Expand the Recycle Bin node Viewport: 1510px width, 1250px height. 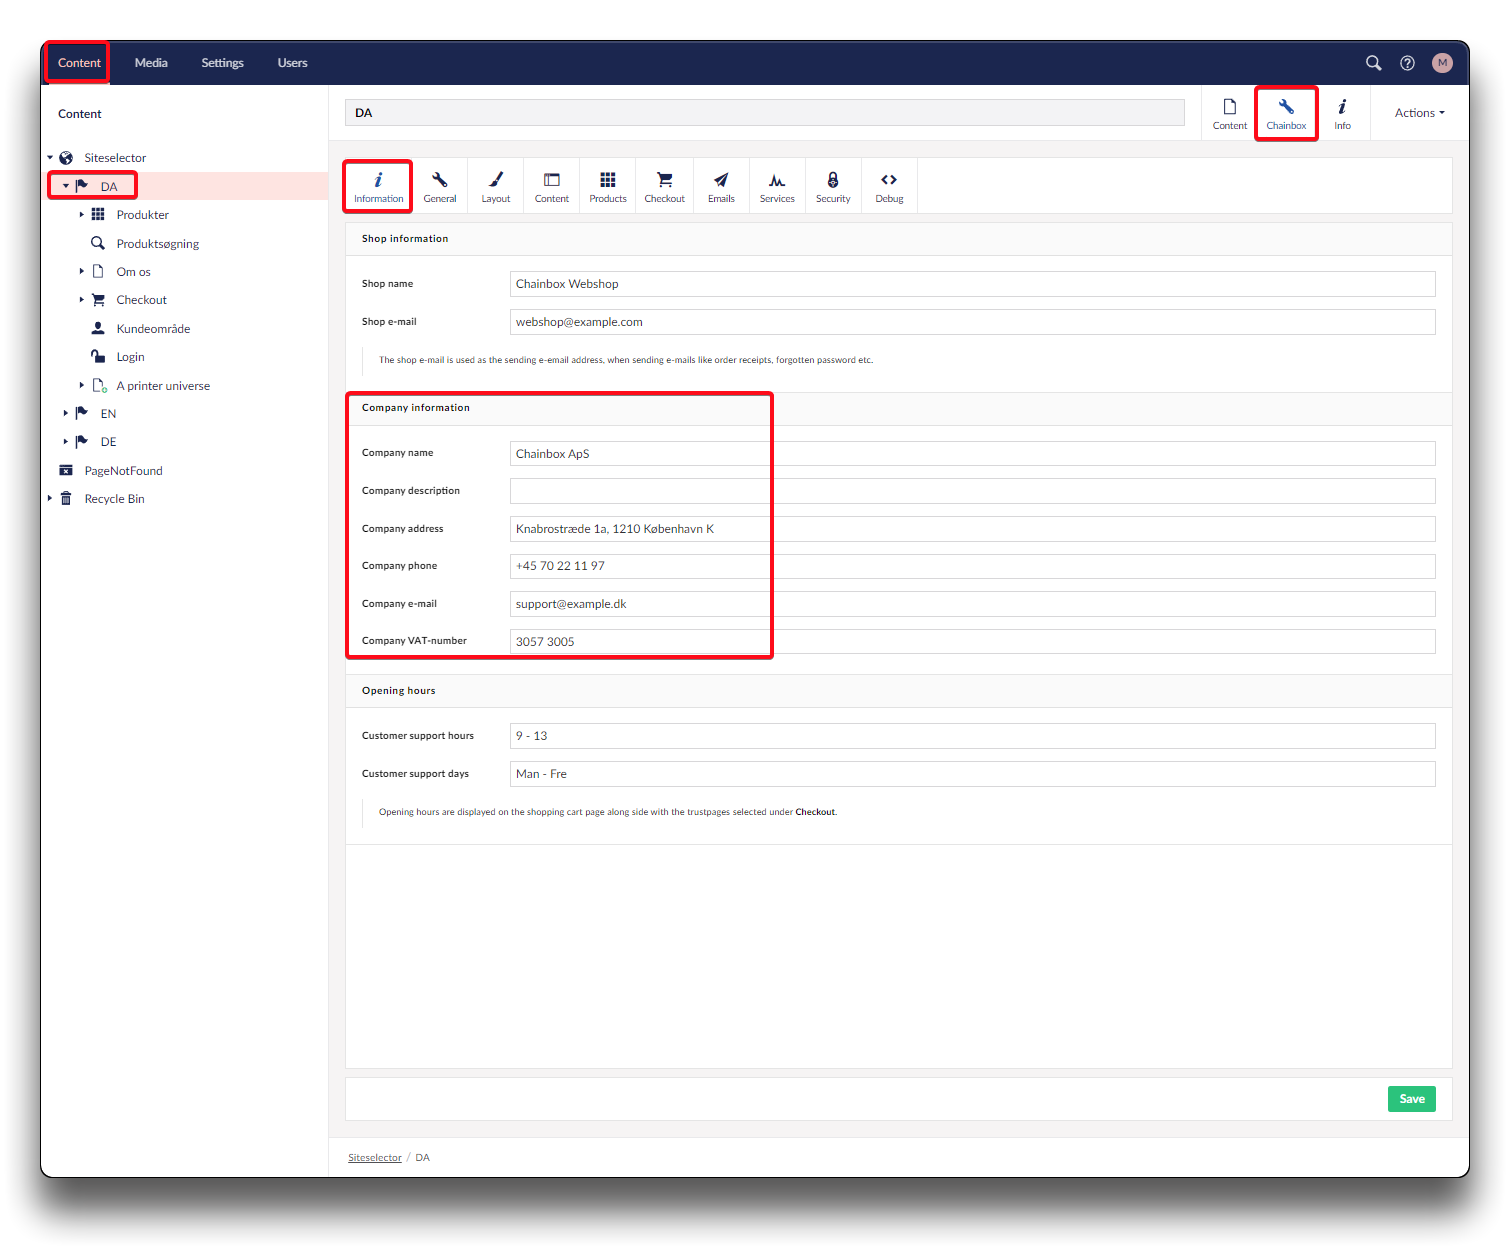click(50, 498)
